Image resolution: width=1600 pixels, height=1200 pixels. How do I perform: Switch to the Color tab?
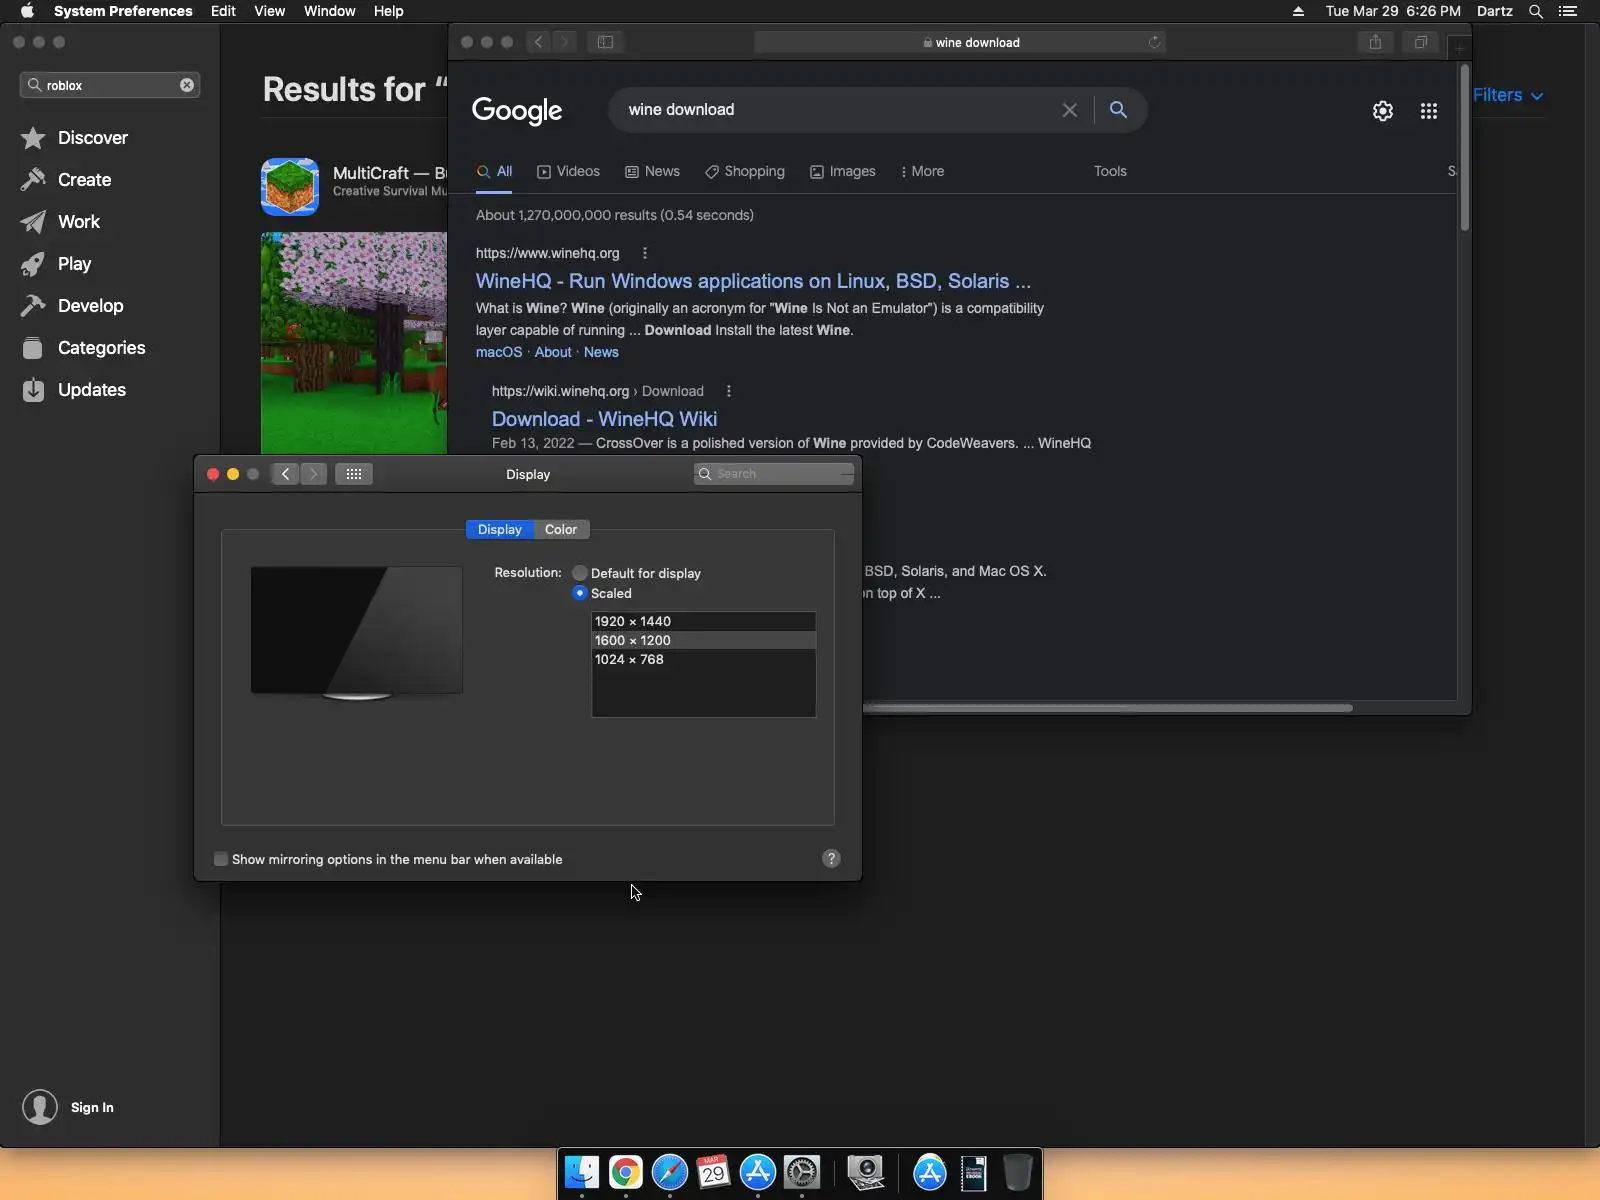(561, 529)
